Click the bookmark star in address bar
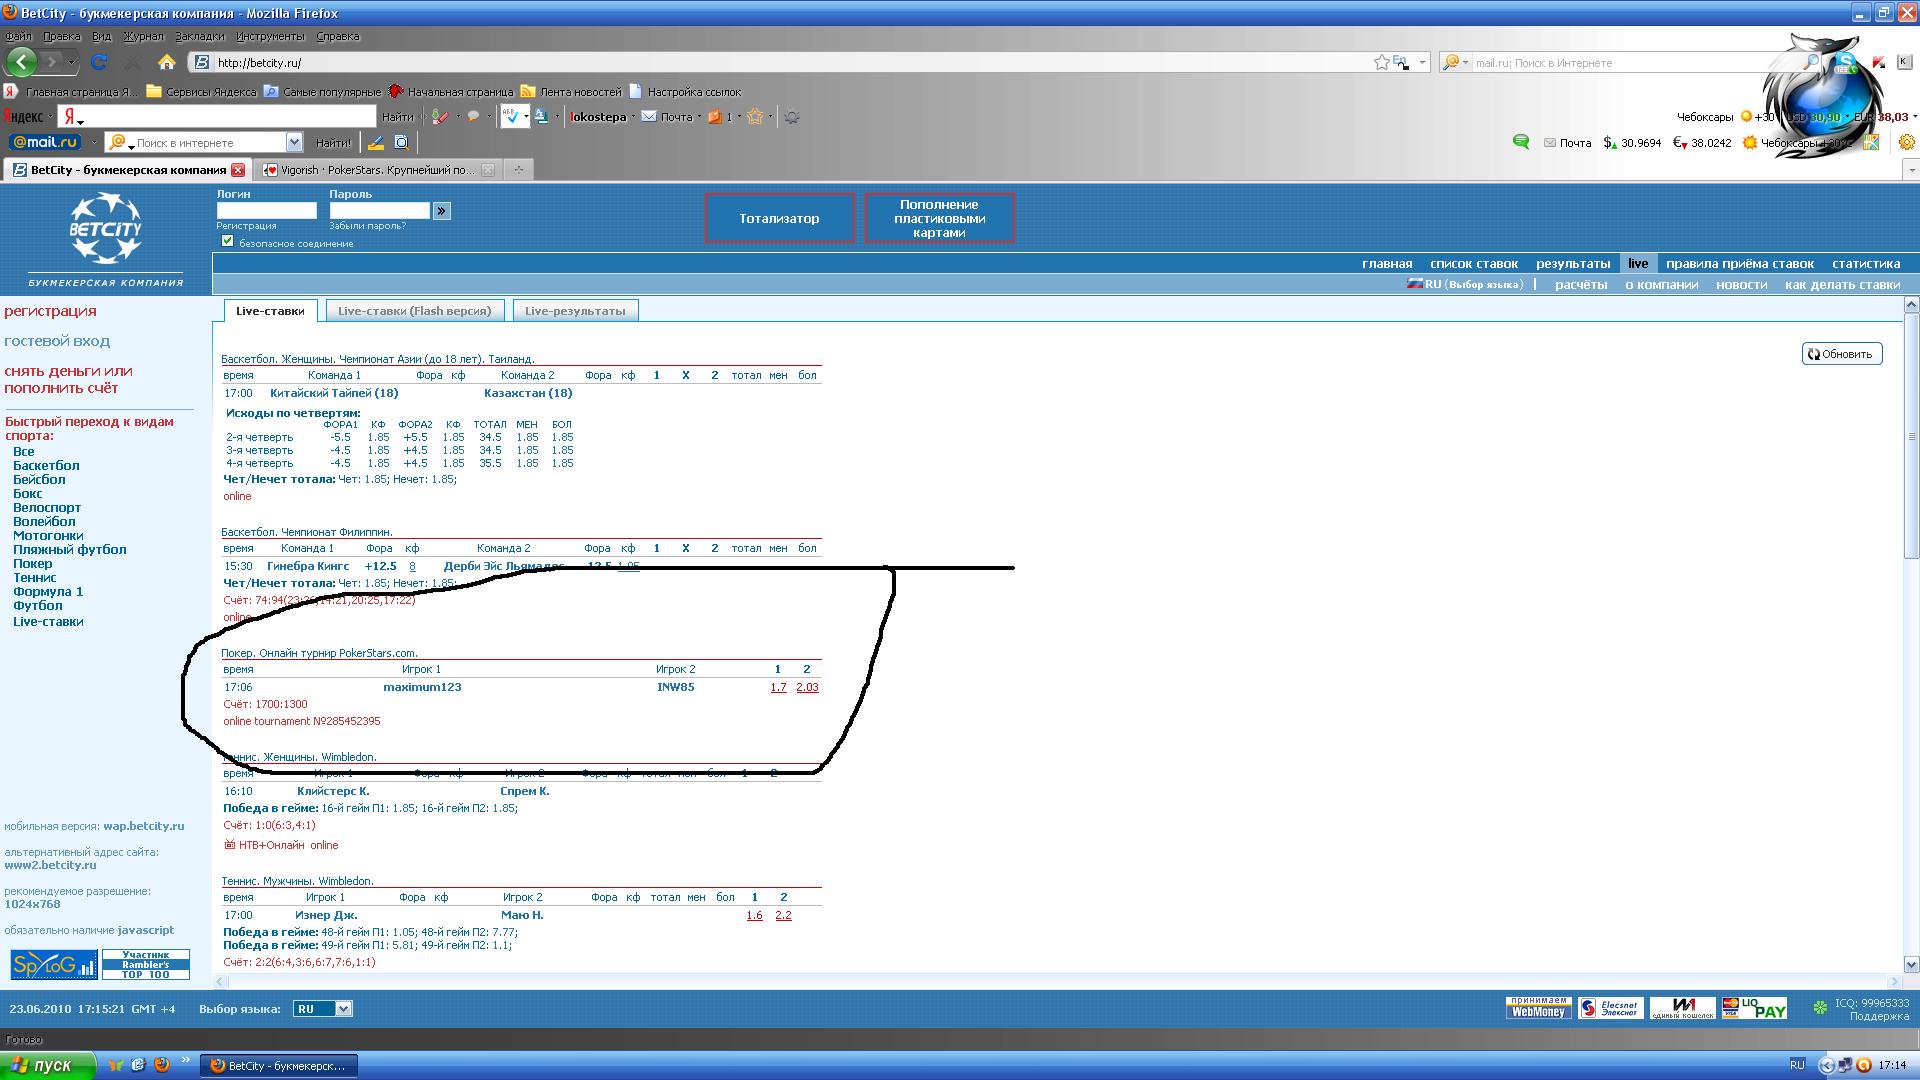The height and width of the screenshot is (1080, 1920). point(1381,62)
